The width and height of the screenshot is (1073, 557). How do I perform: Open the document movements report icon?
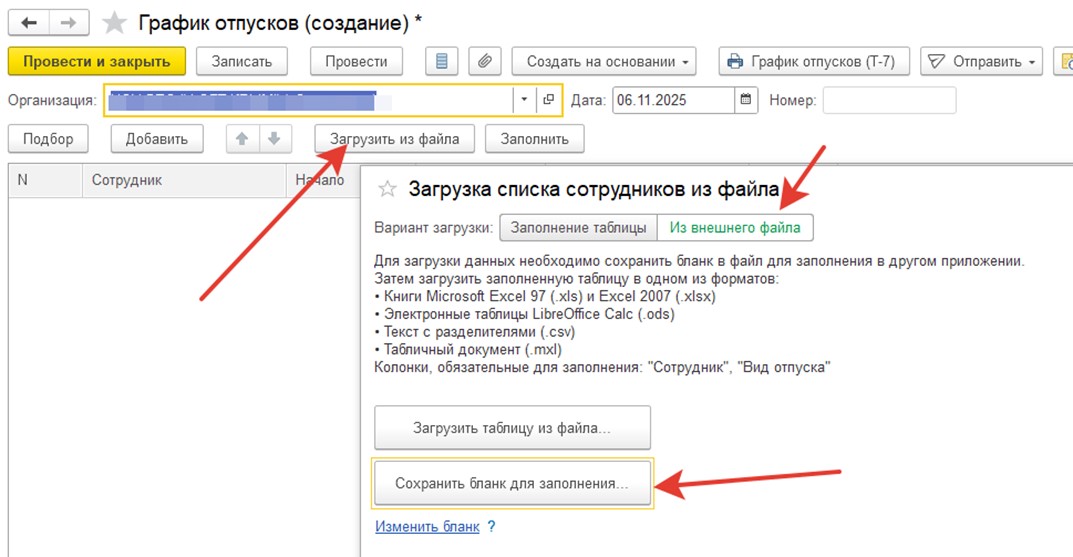[x=441, y=61]
